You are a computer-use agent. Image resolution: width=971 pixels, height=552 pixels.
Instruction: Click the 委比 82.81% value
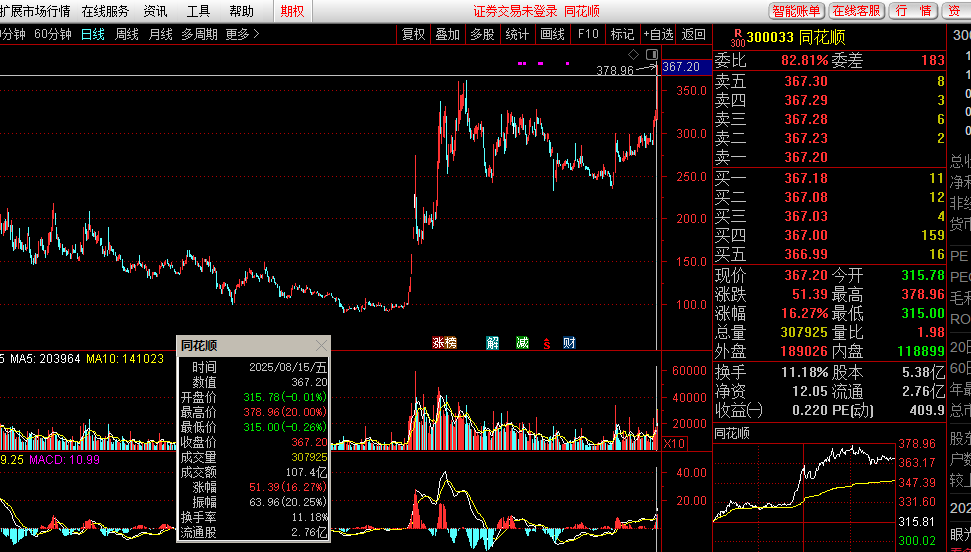[804, 61]
